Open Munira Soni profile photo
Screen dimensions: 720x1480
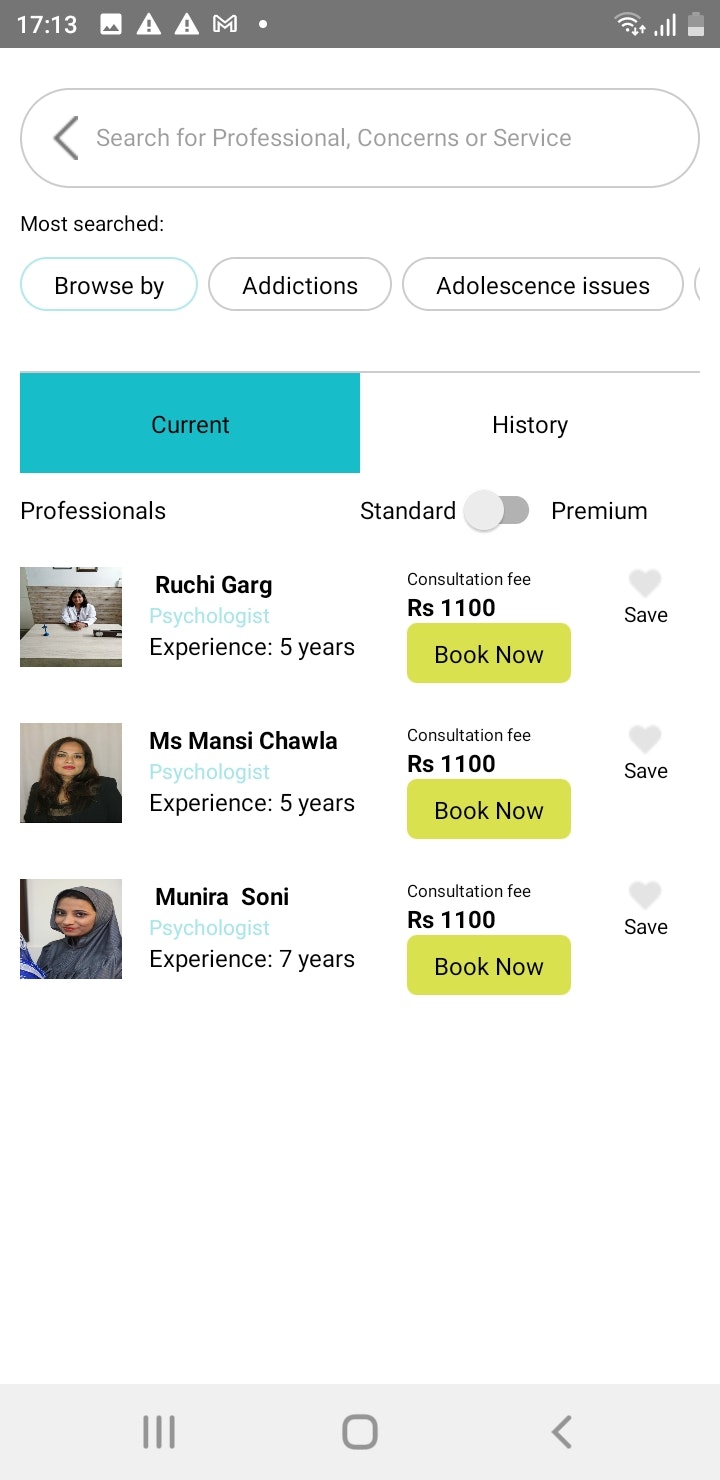[71, 929]
